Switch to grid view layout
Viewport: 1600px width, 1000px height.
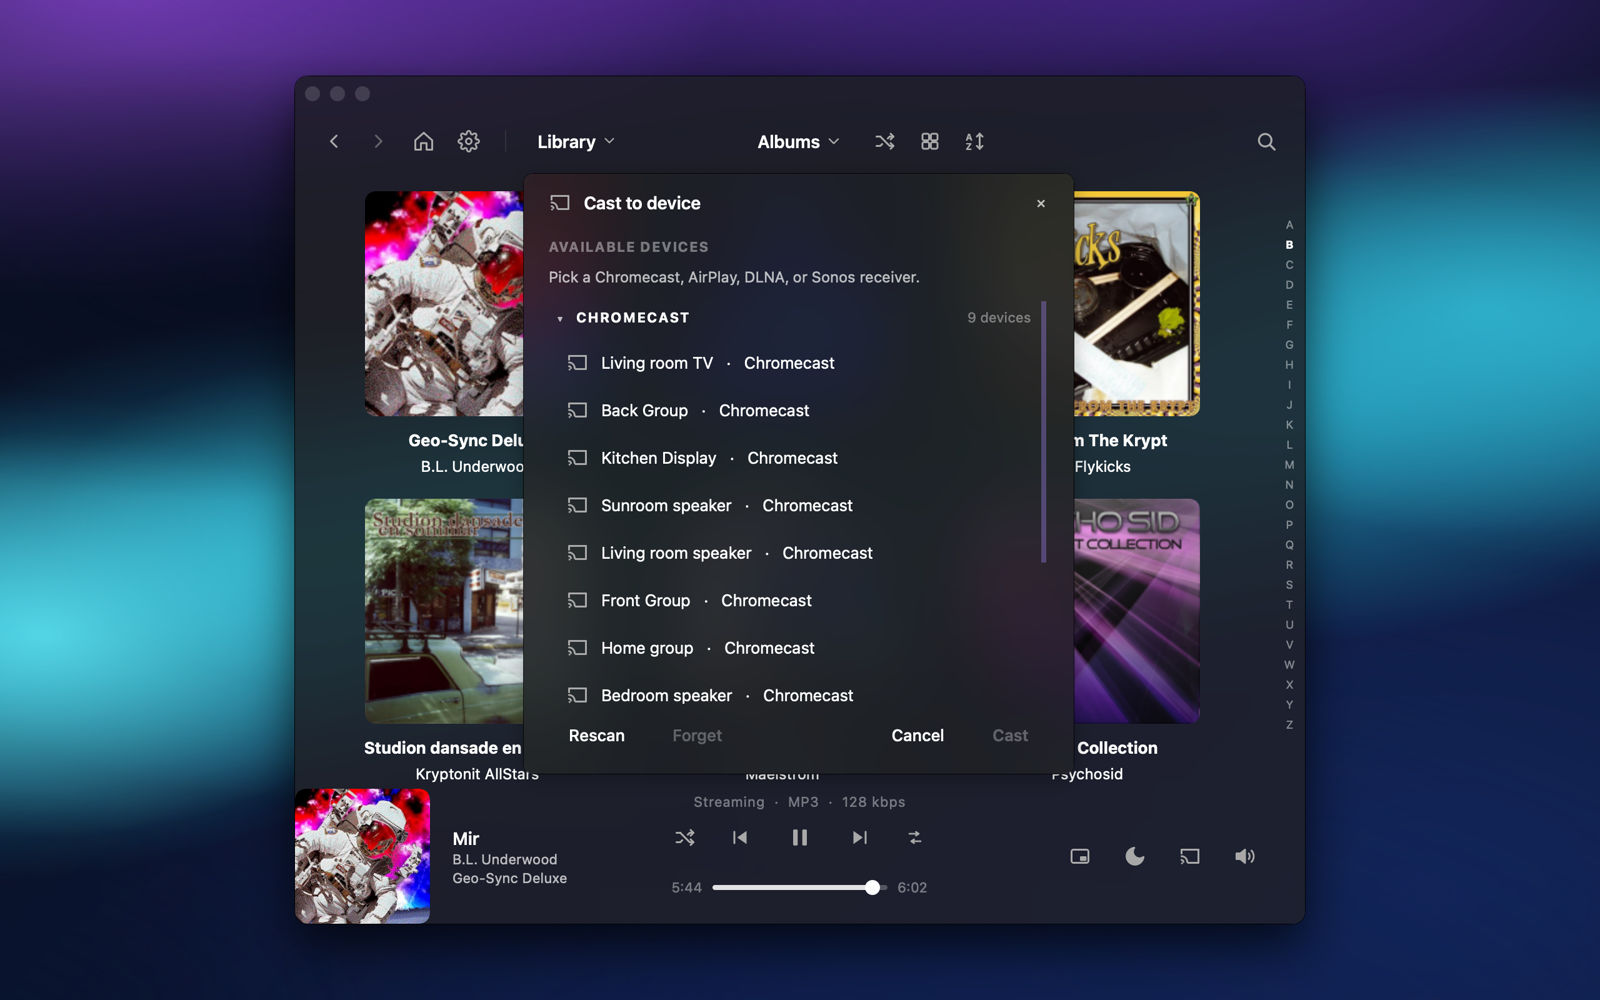[x=930, y=142]
